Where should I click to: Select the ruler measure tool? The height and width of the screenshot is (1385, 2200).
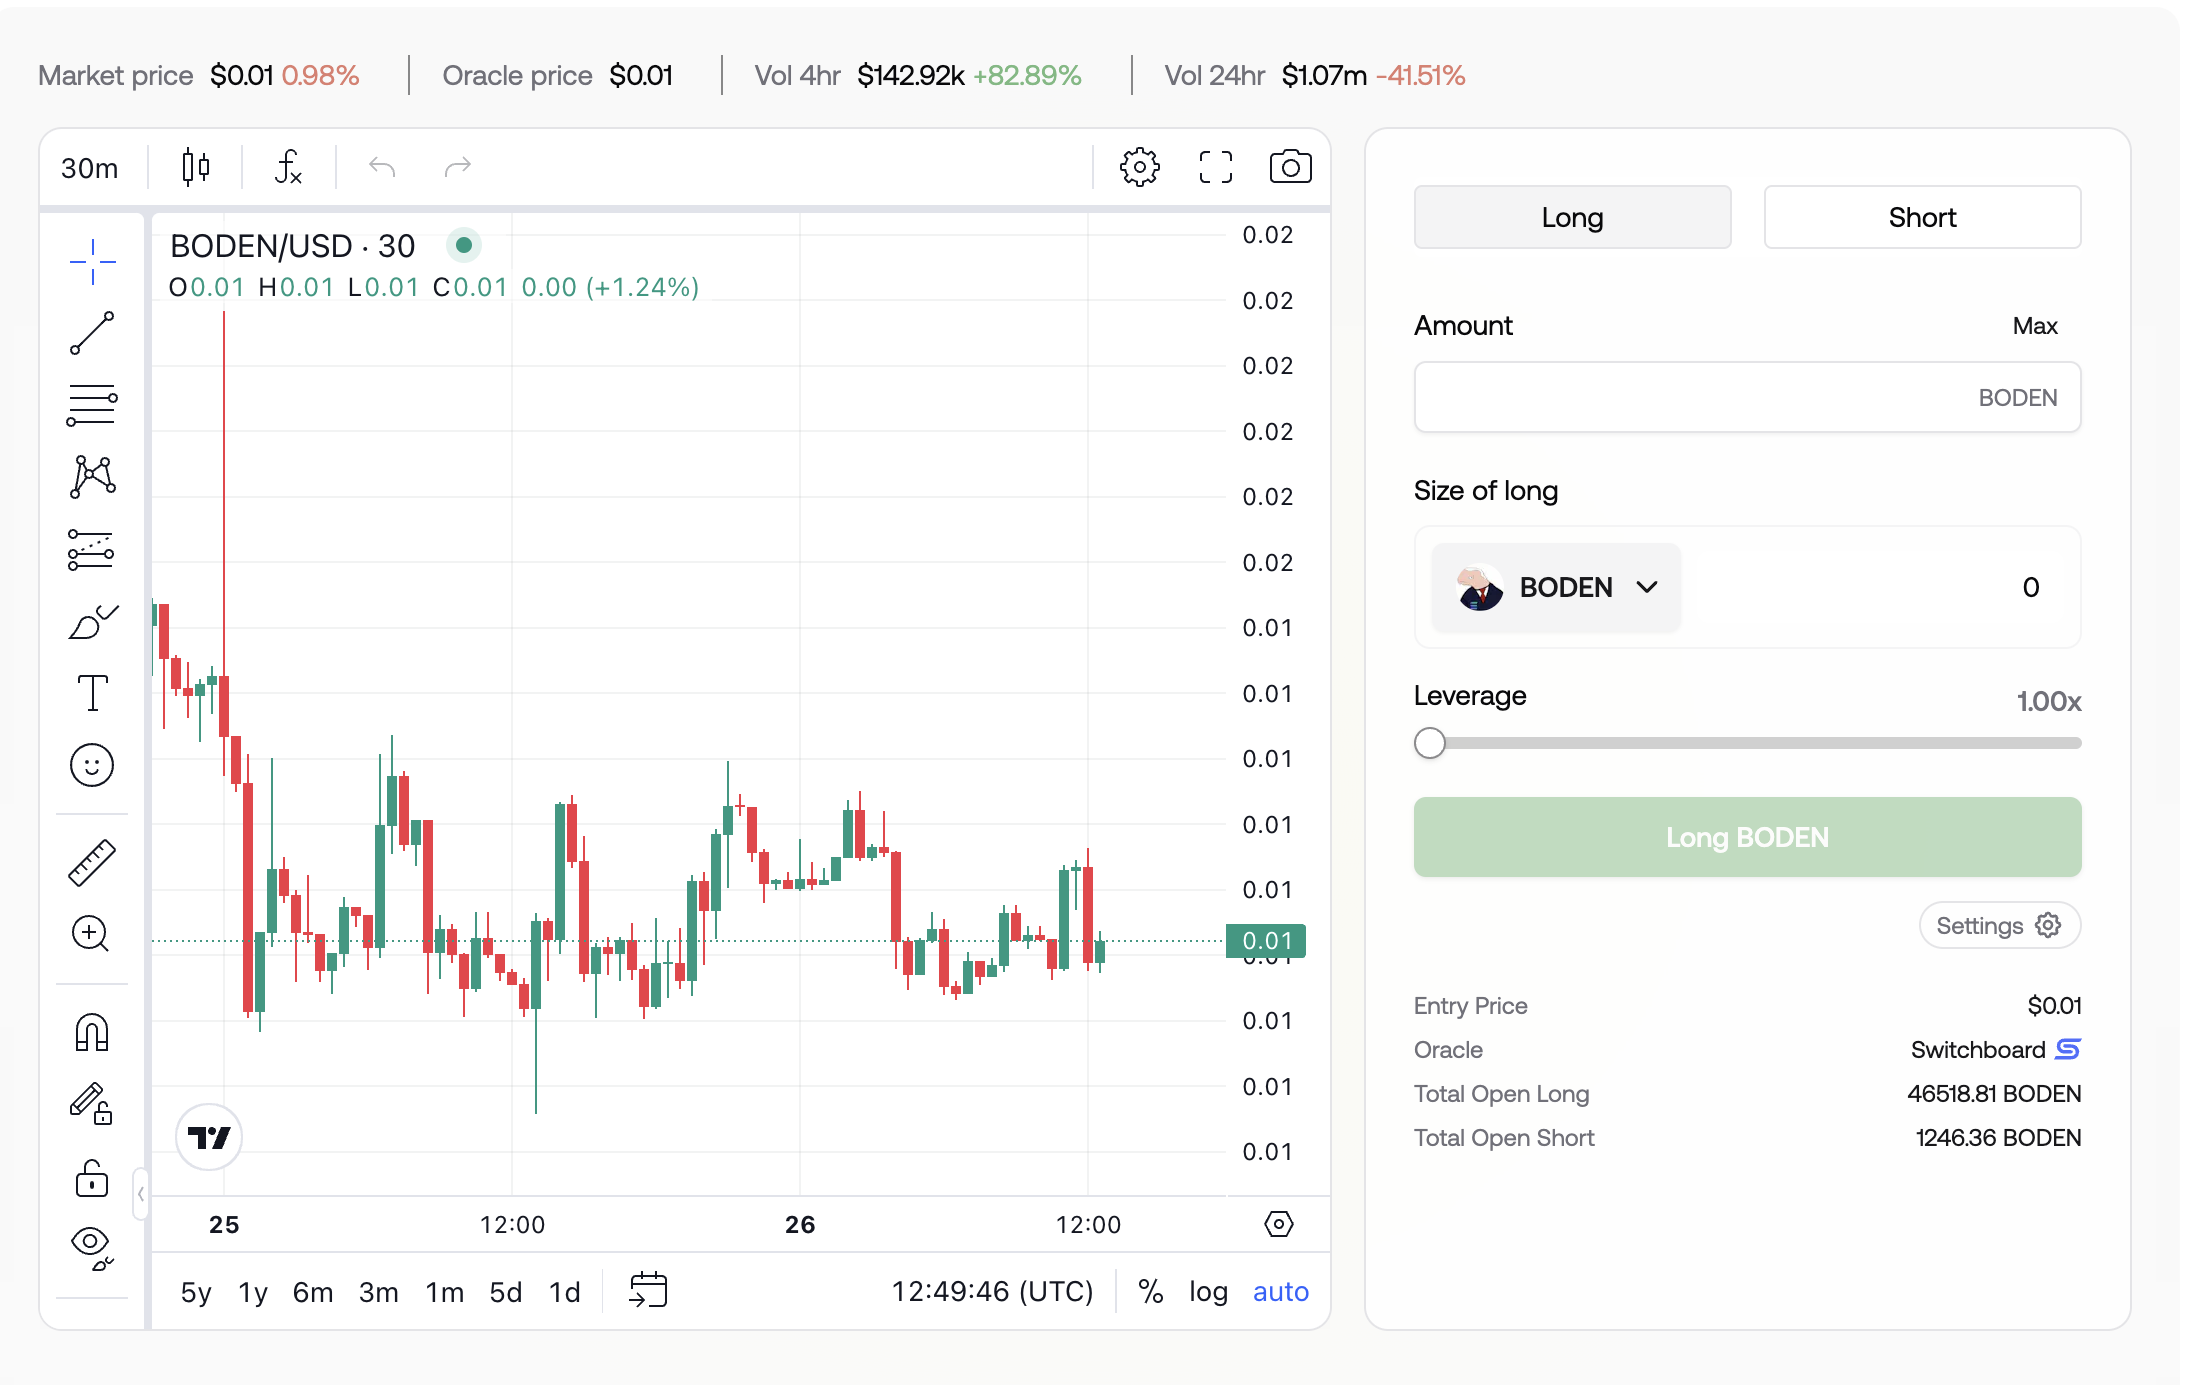(x=92, y=862)
